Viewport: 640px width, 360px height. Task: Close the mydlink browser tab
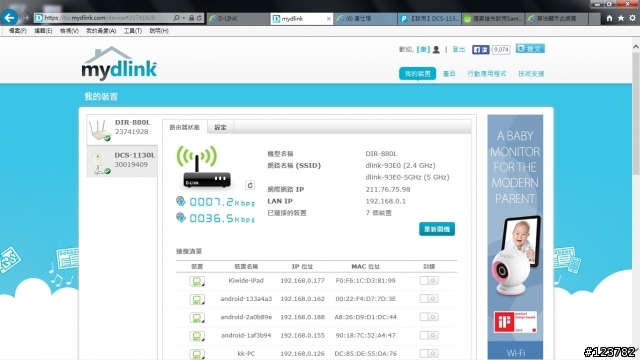[329, 19]
